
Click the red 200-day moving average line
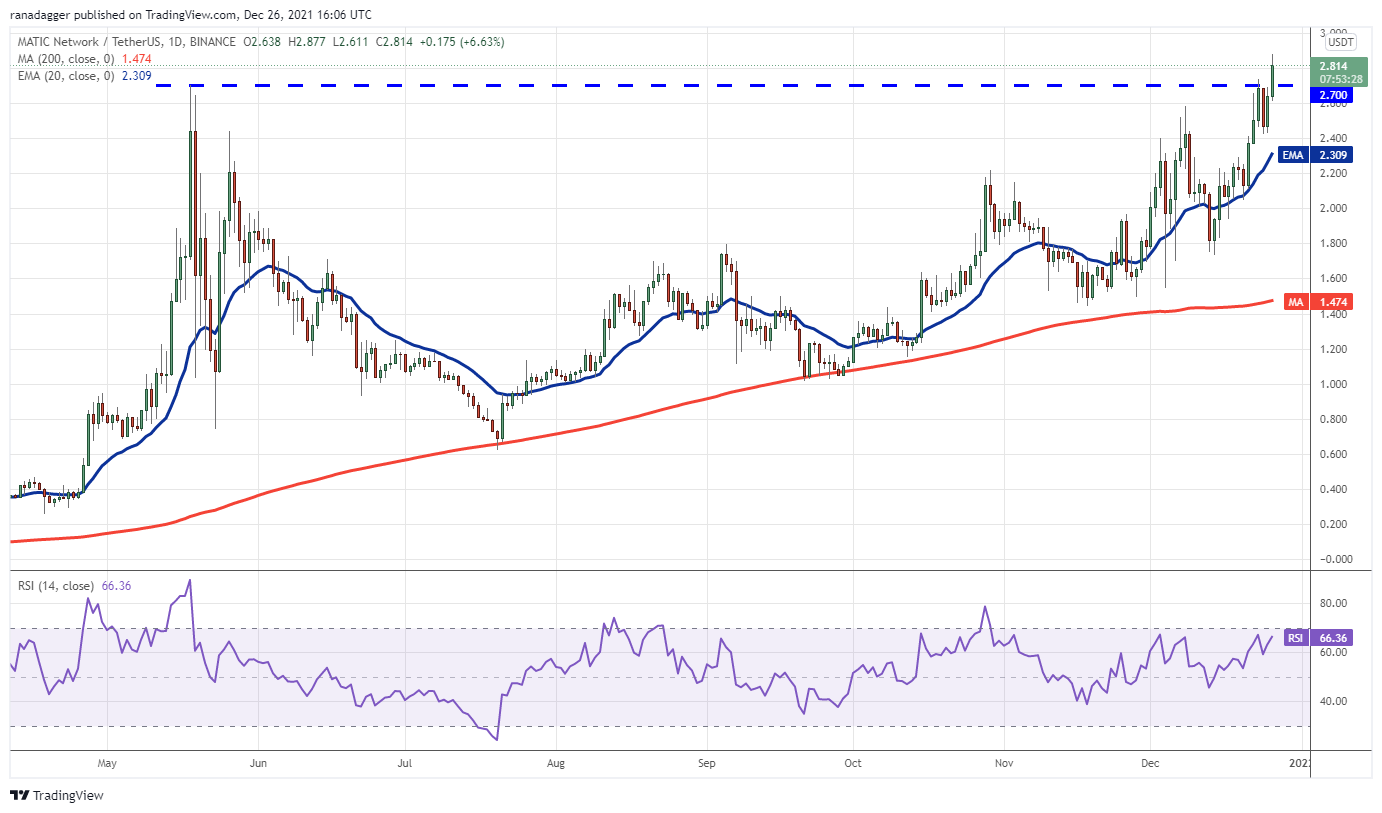point(700,398)
